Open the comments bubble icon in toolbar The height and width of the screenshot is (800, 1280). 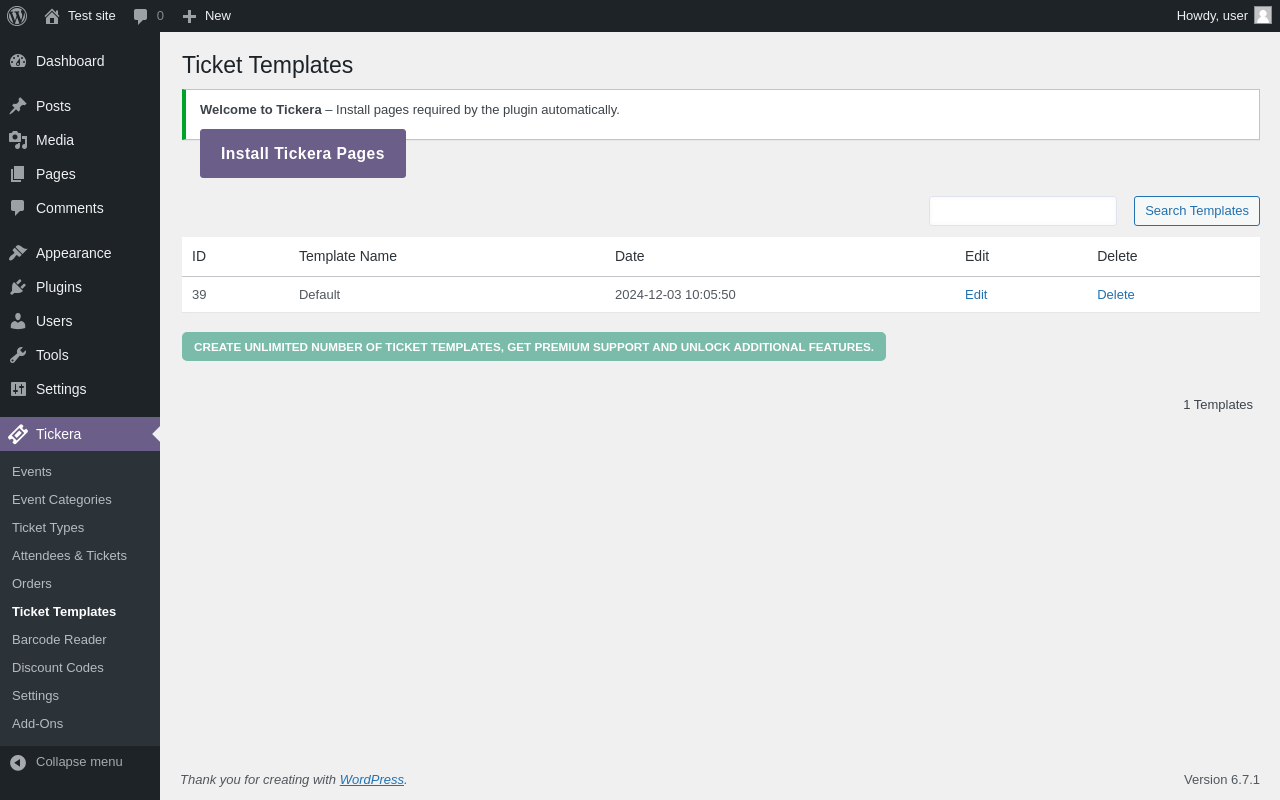pos(141,16)
